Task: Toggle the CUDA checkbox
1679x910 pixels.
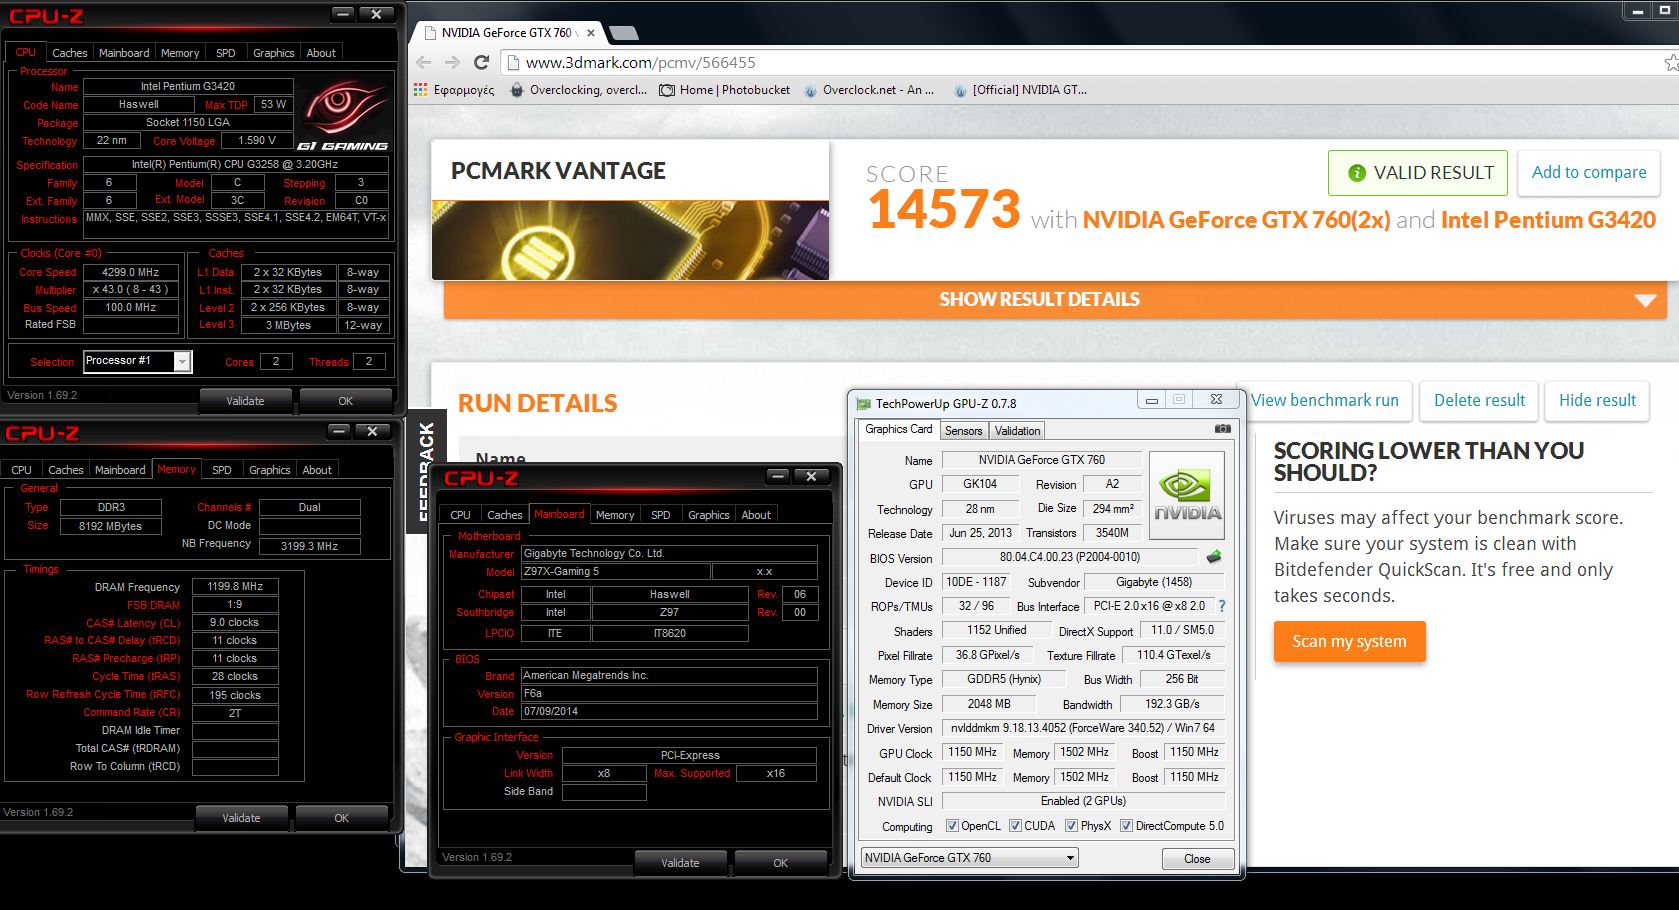Action: click(1015, 826)
